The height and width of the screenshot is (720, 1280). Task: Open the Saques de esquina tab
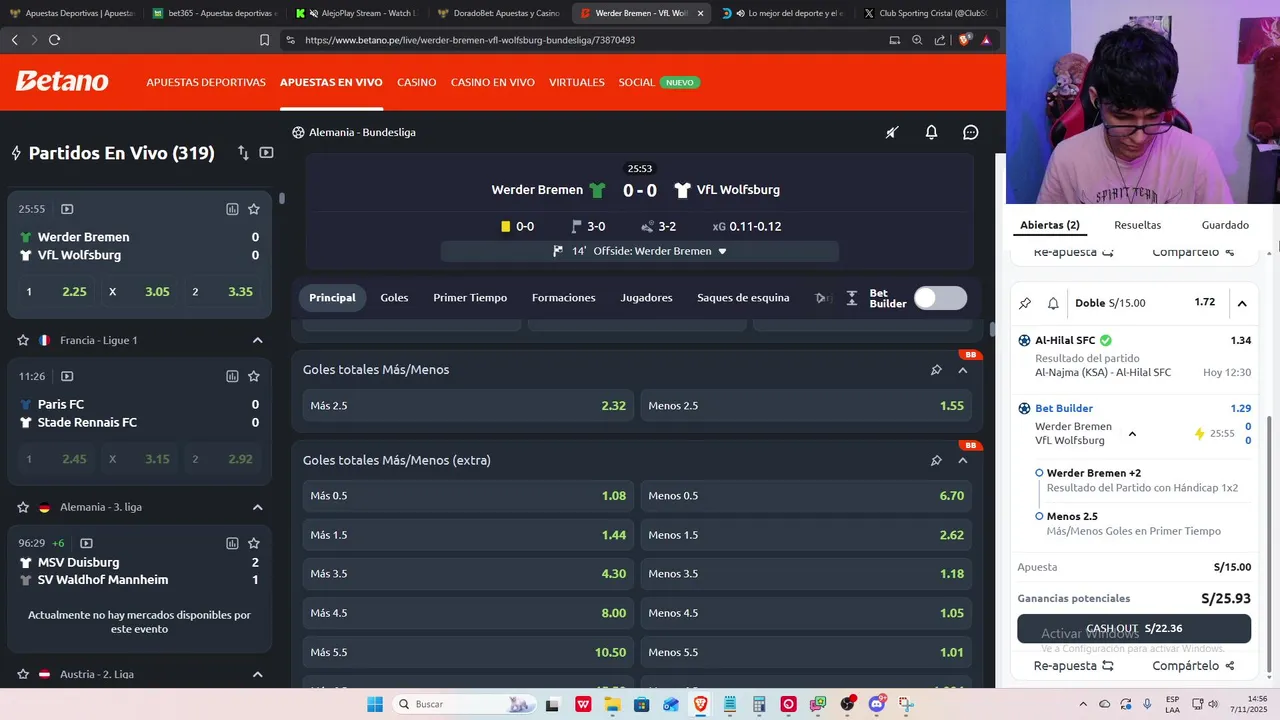click(x=743, y=298)
